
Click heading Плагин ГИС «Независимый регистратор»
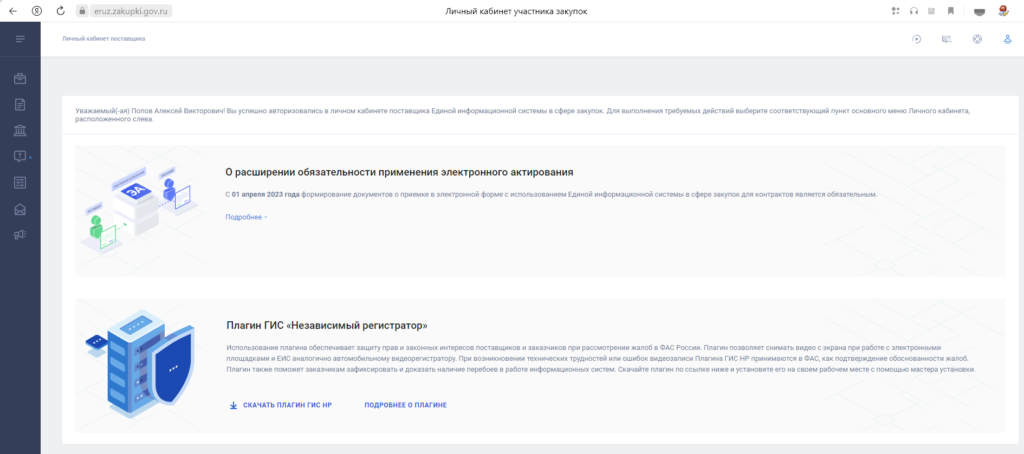327,325
